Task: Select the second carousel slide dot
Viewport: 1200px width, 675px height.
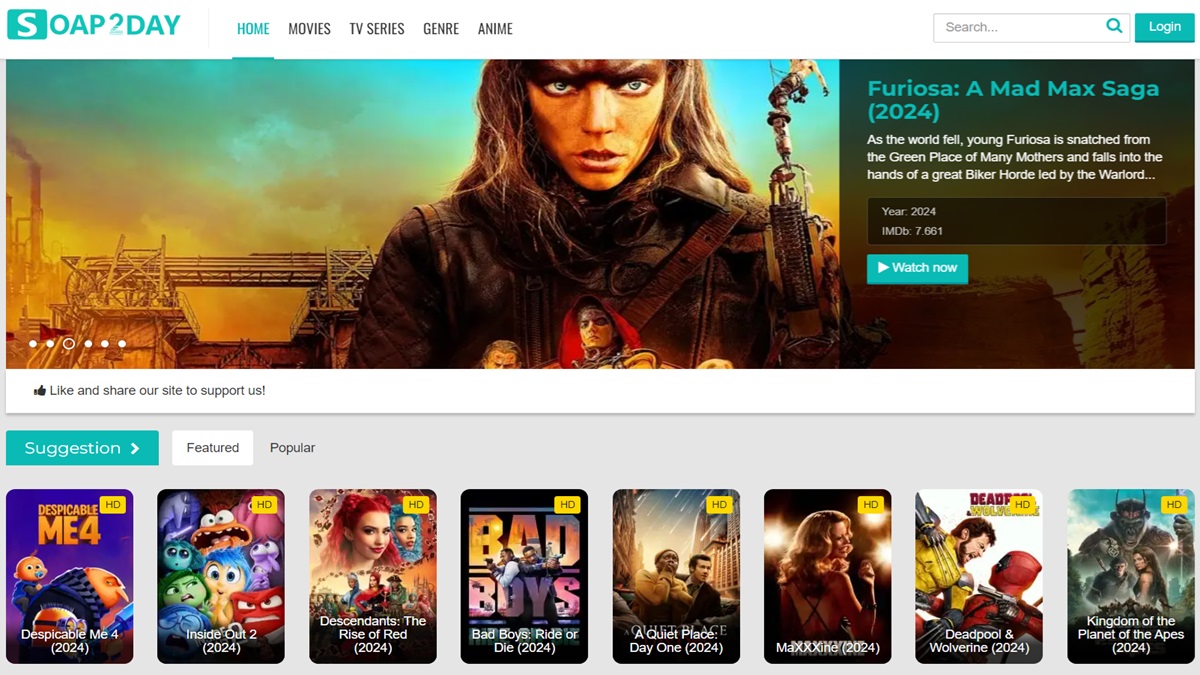Action: tap(50, 344)
